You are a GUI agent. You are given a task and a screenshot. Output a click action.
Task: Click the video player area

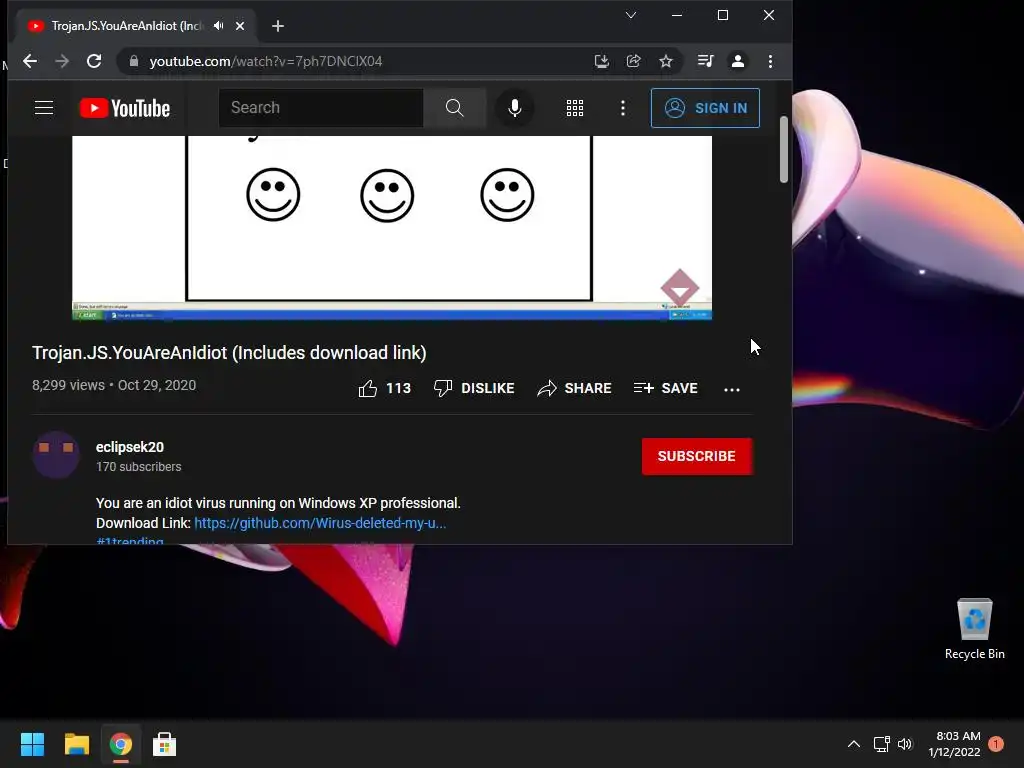click(x=392, y=227)
